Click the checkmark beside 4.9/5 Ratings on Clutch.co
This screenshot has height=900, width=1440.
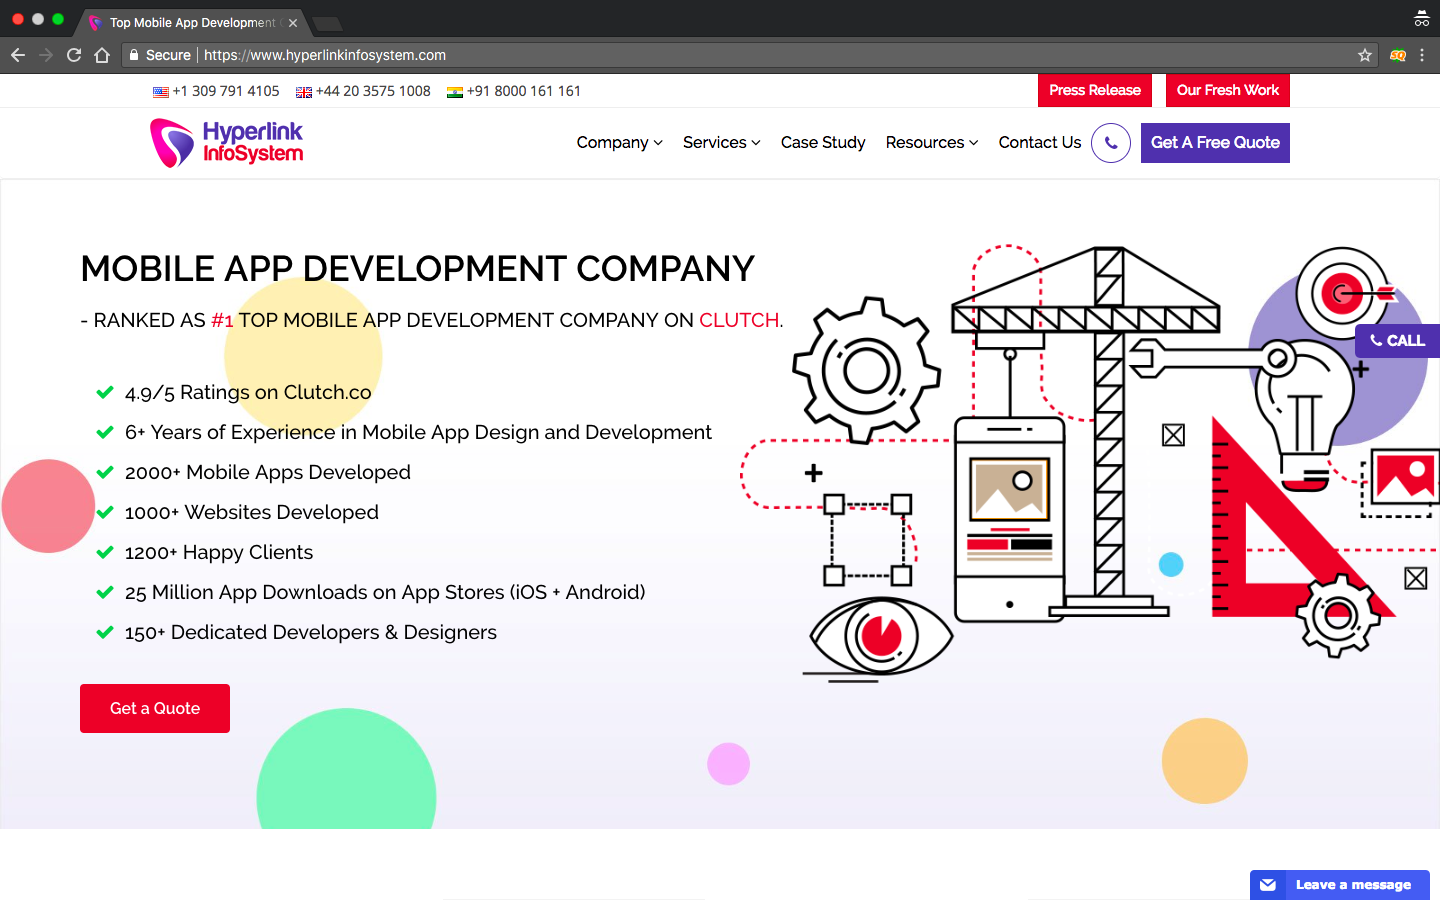pyautogui.click(x=105, y=392)
